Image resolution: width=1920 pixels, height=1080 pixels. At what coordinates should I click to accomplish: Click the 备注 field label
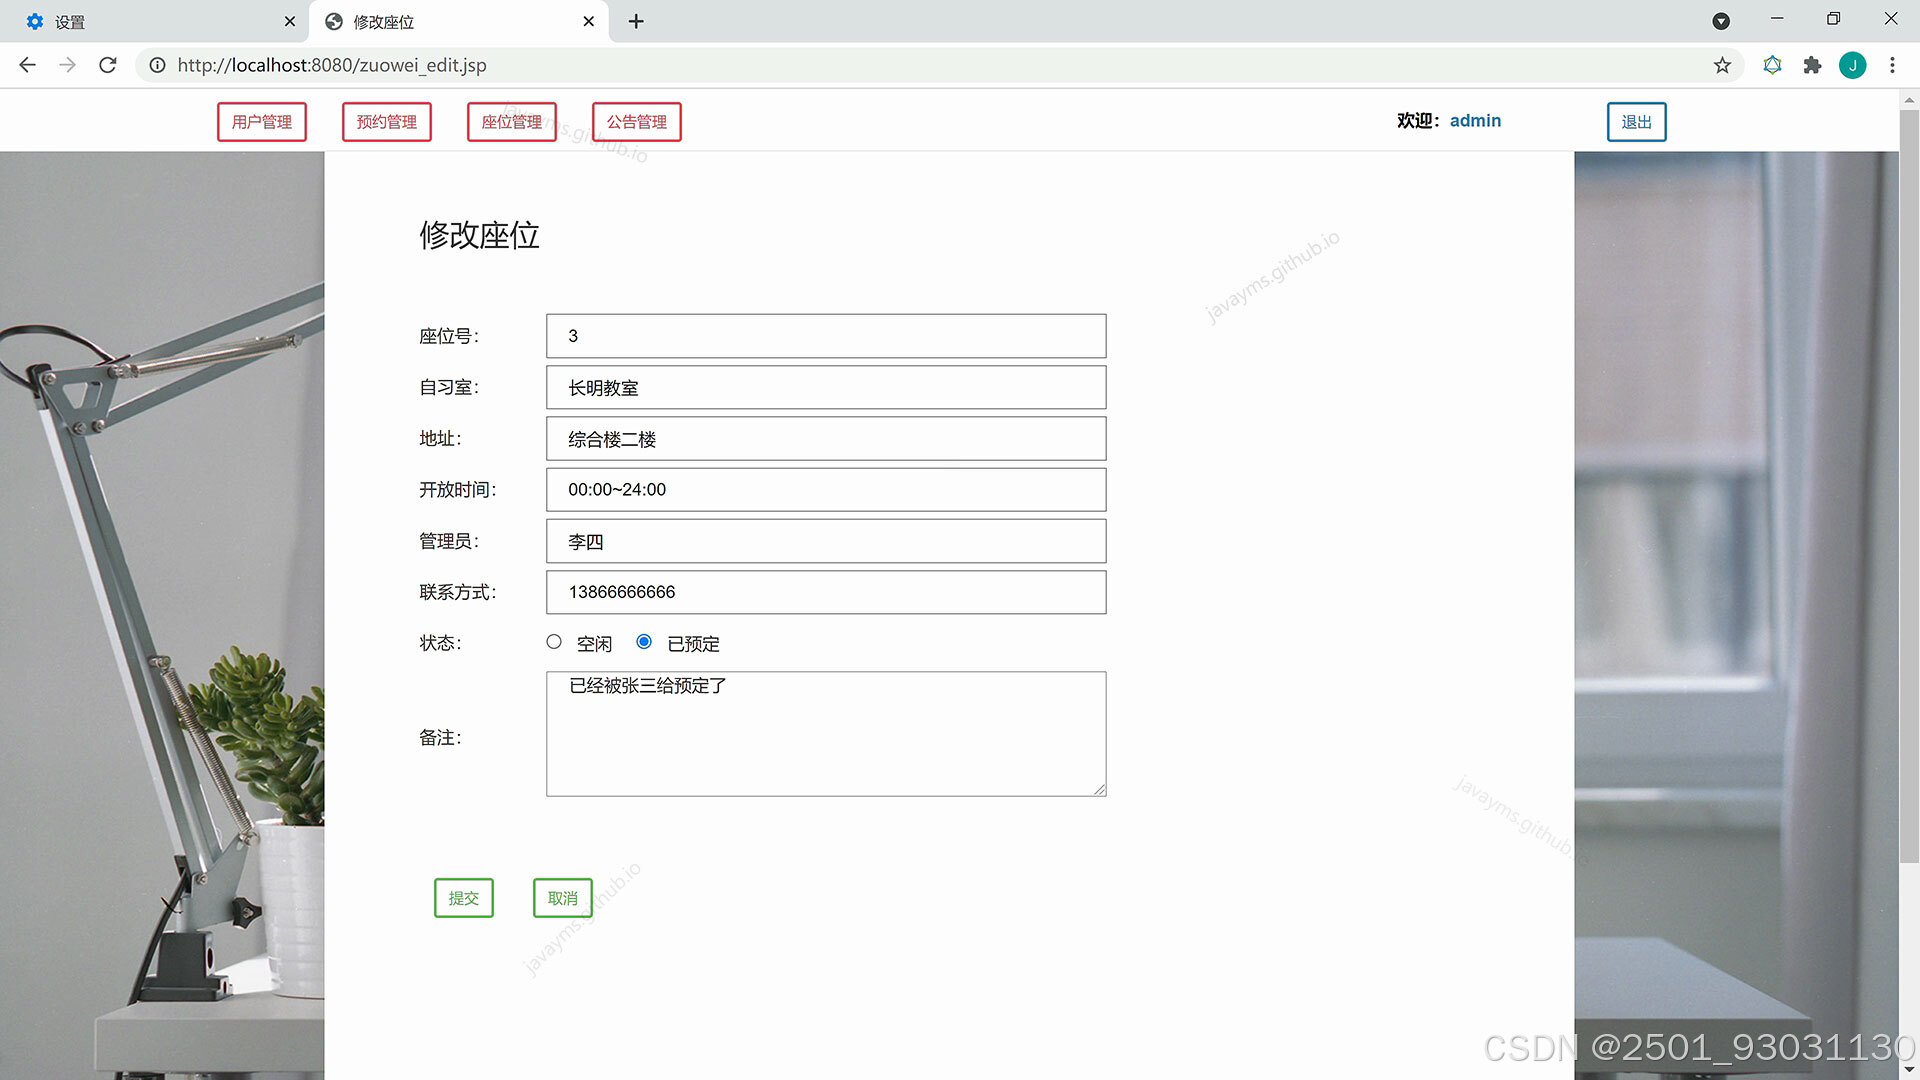[440, 738]
